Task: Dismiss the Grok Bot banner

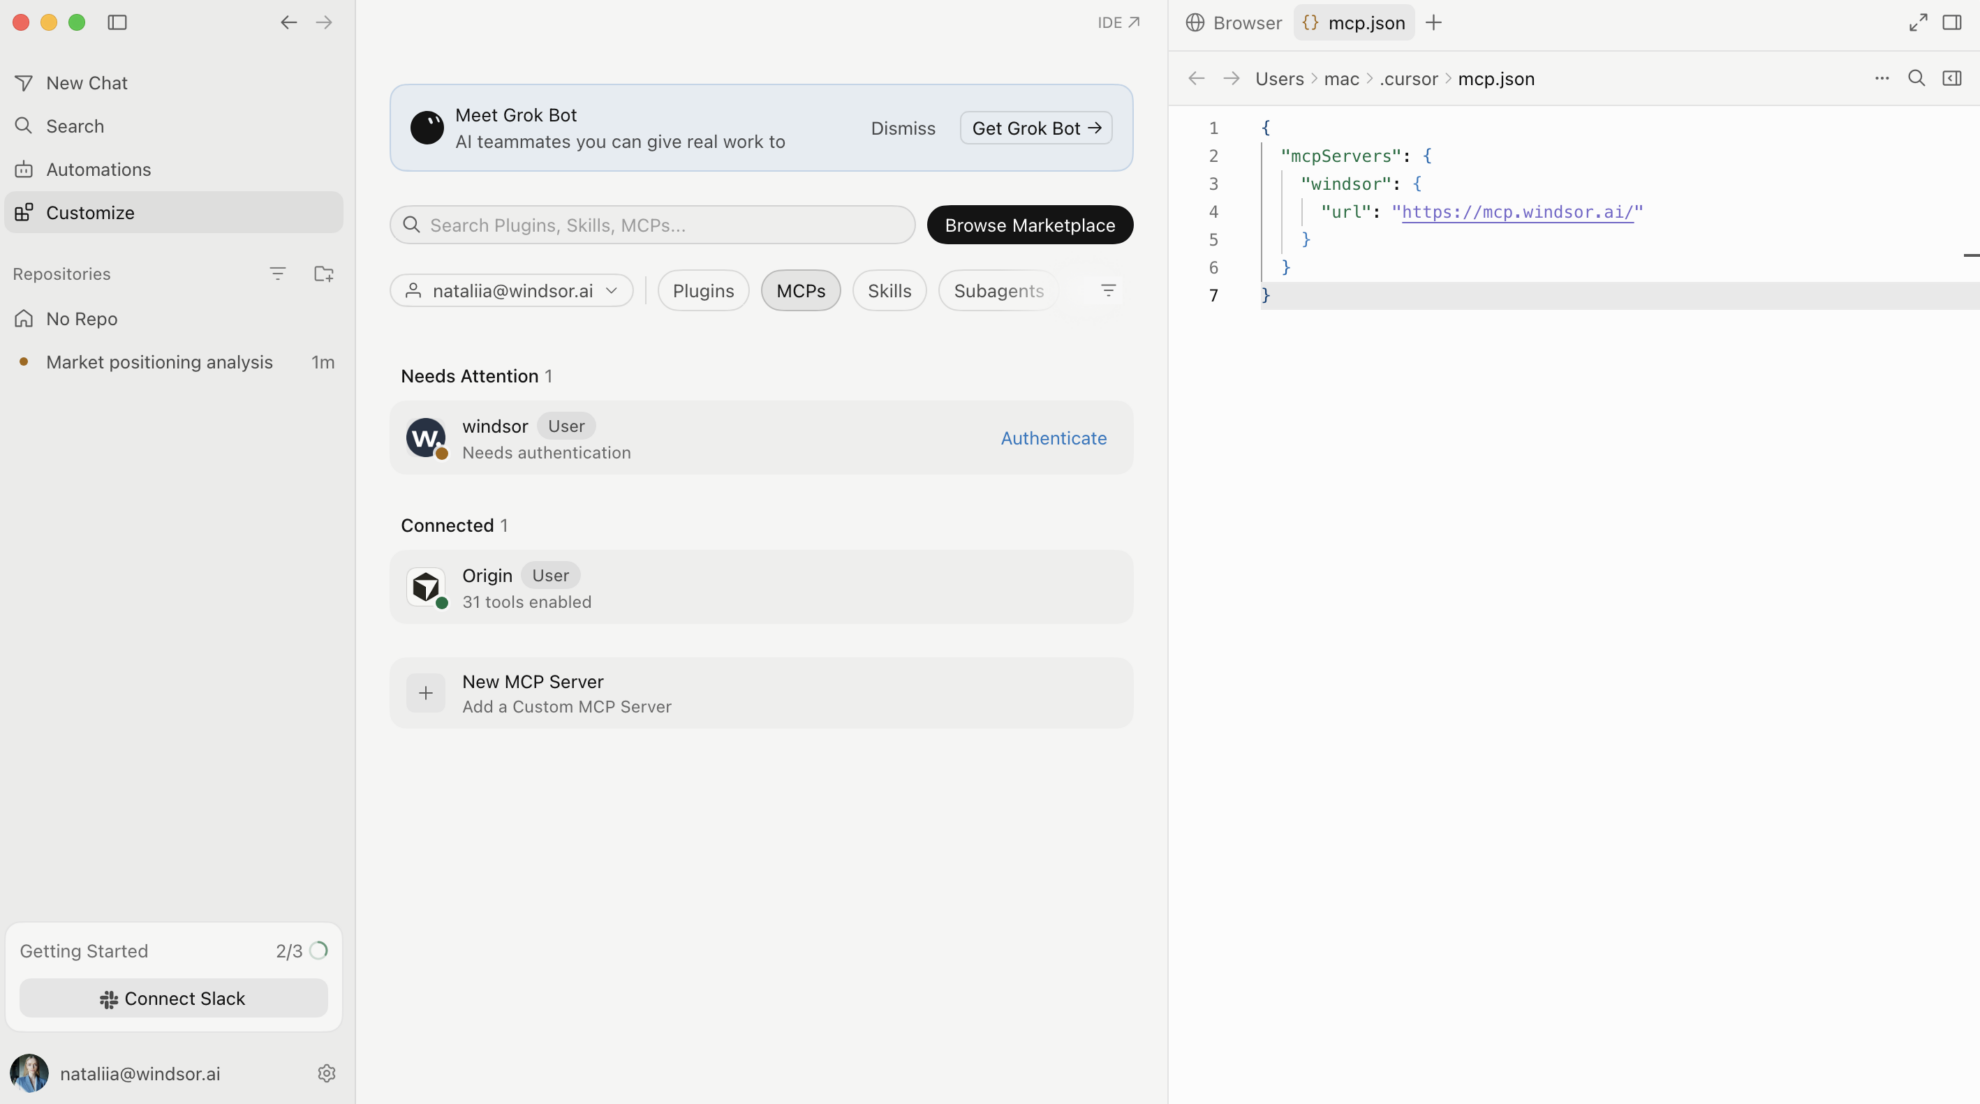Action: [903, 128]
